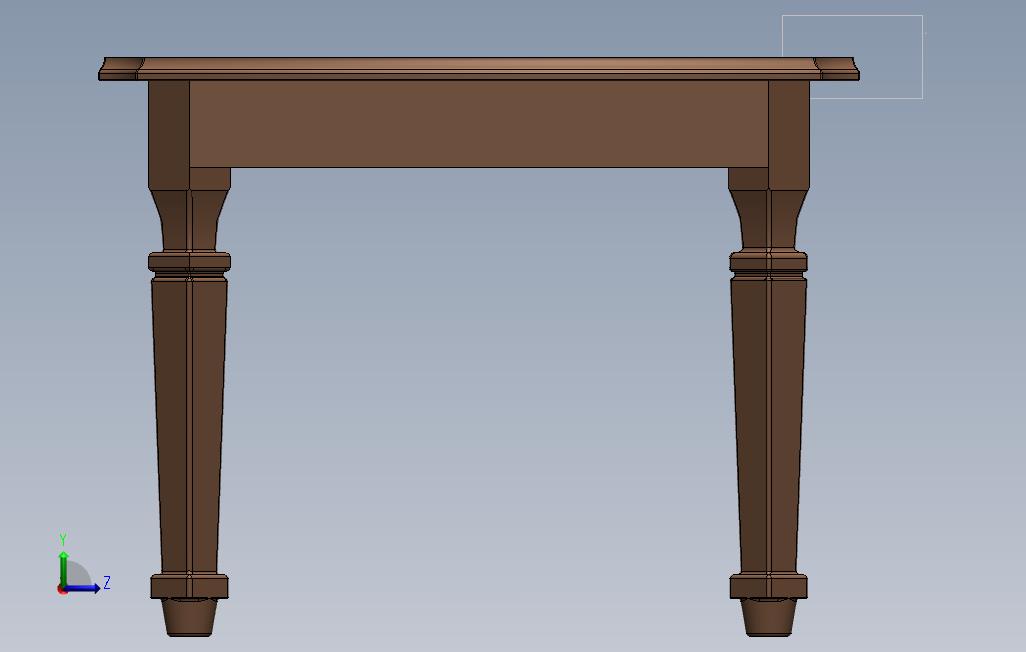Select the square base block above left foot
Screen dimensions: 1026x652
tap(189, 586)
